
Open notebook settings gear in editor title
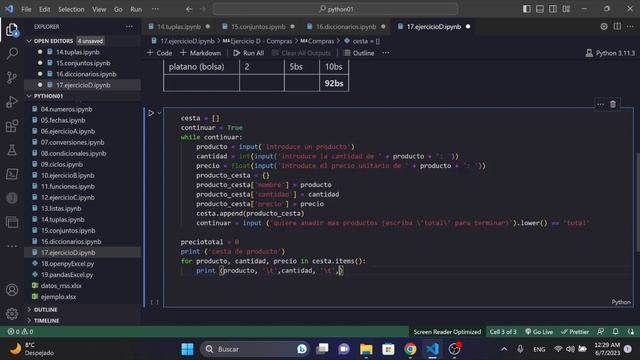(x=604, y=27)
